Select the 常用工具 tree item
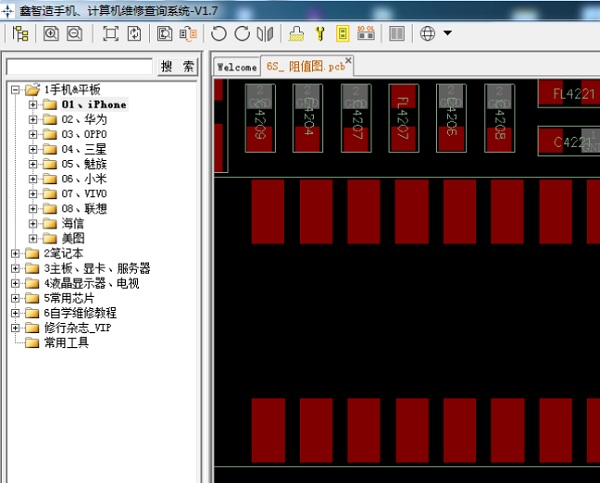600x483 pixels. pyautogui.click(x=66, y=343)
